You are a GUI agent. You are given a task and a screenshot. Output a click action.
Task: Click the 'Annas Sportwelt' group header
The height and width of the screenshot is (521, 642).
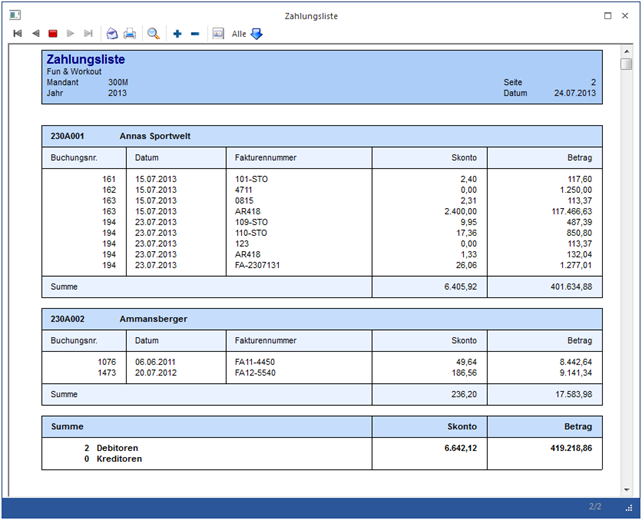[154, 135]
